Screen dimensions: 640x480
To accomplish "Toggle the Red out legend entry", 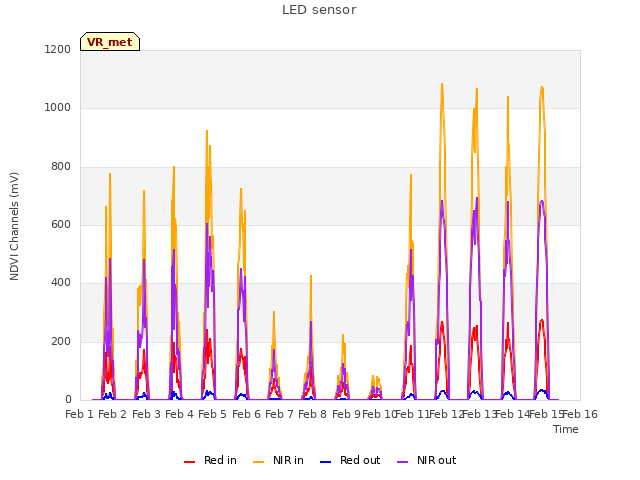I will (x=350, y=460).
